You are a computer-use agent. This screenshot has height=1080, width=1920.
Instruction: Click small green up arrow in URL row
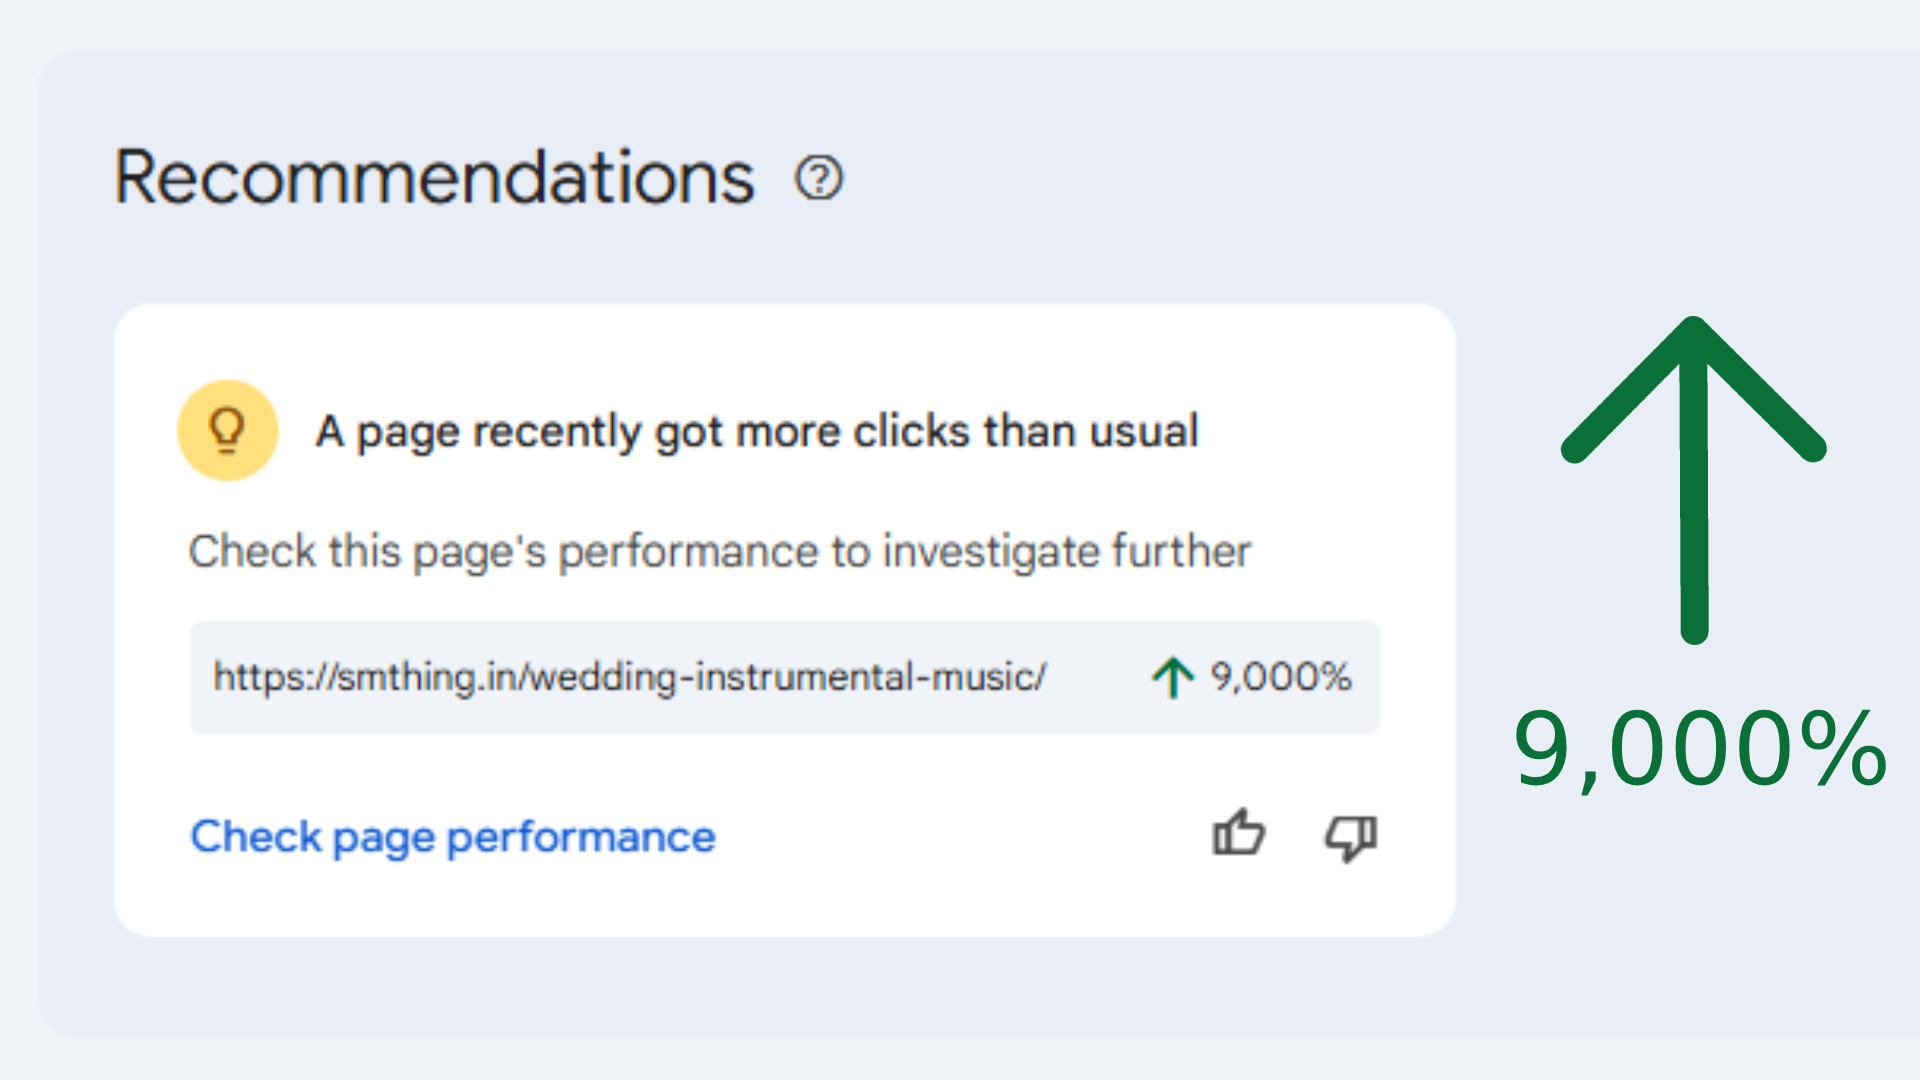pyautogui.click(x=1172, y=677)
